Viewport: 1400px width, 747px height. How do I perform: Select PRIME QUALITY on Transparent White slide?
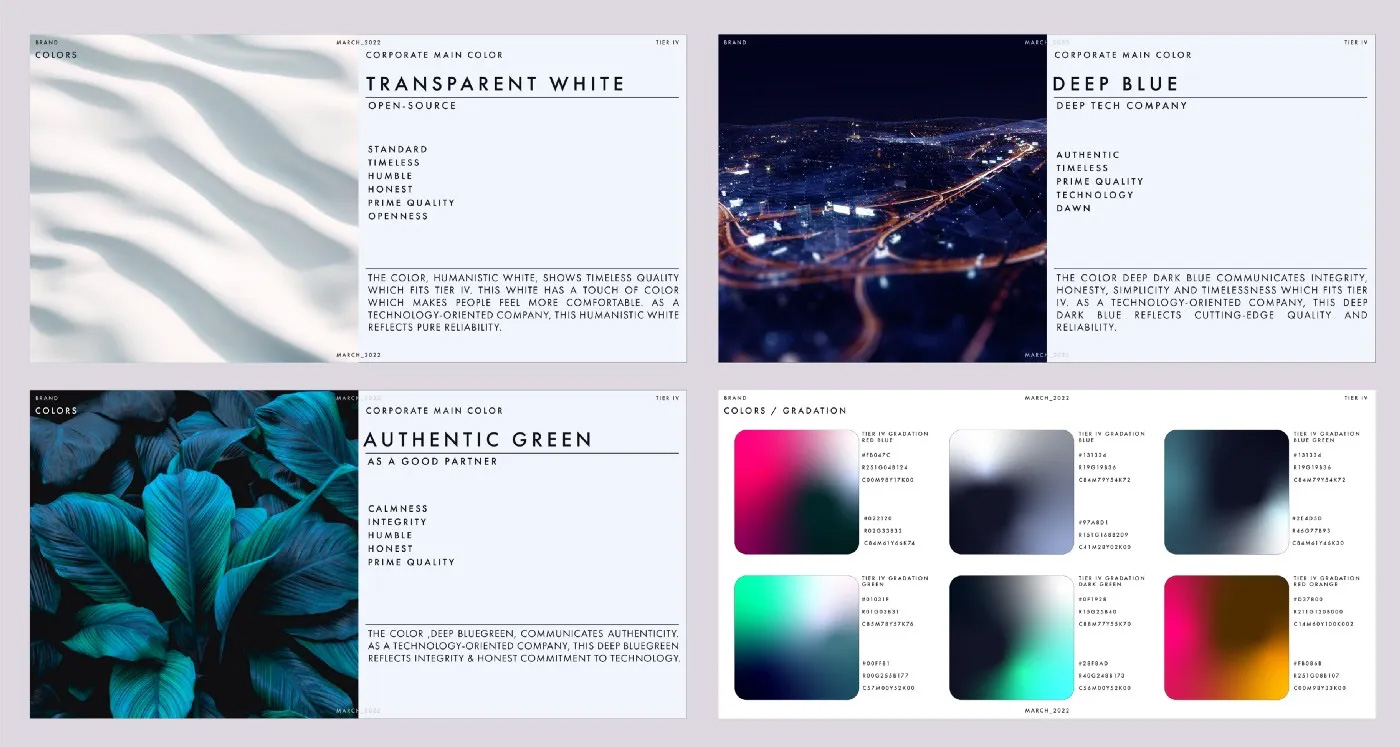click(x=411, y=203)
